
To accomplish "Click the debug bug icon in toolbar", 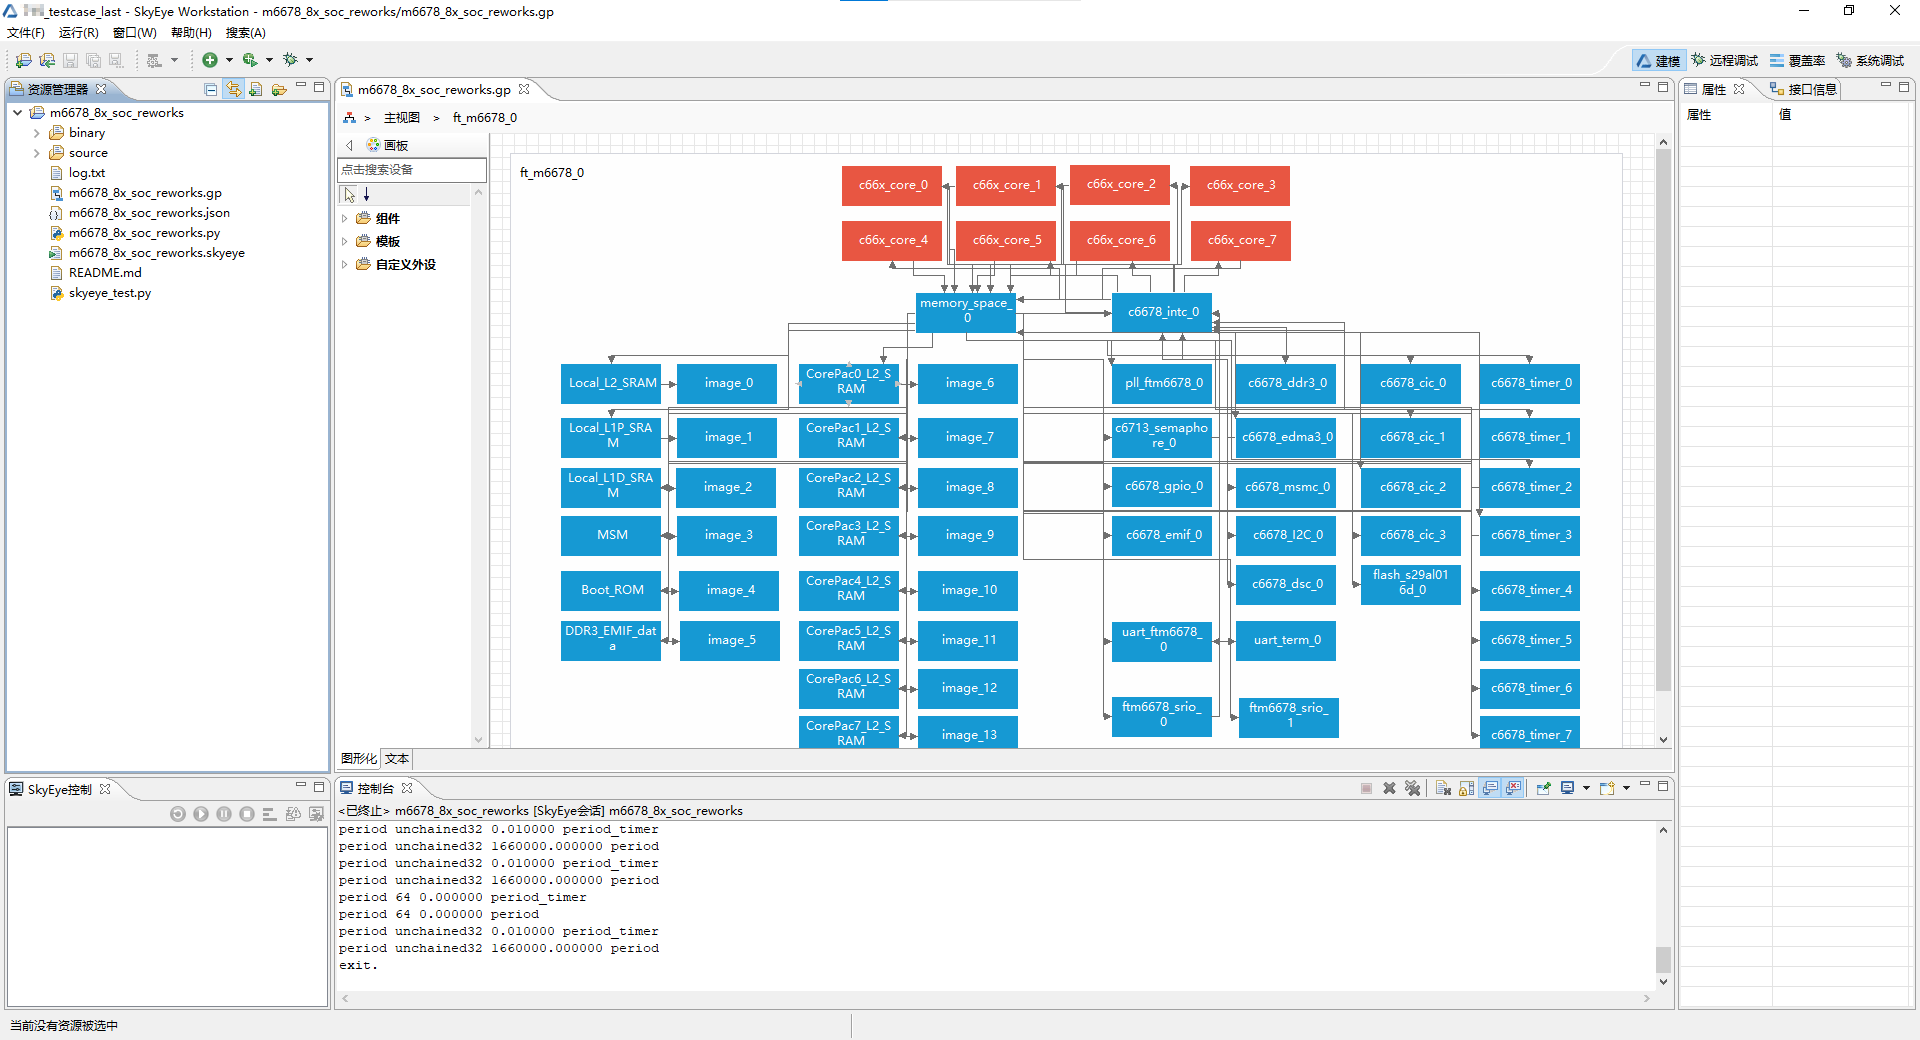I will (290, 60).
